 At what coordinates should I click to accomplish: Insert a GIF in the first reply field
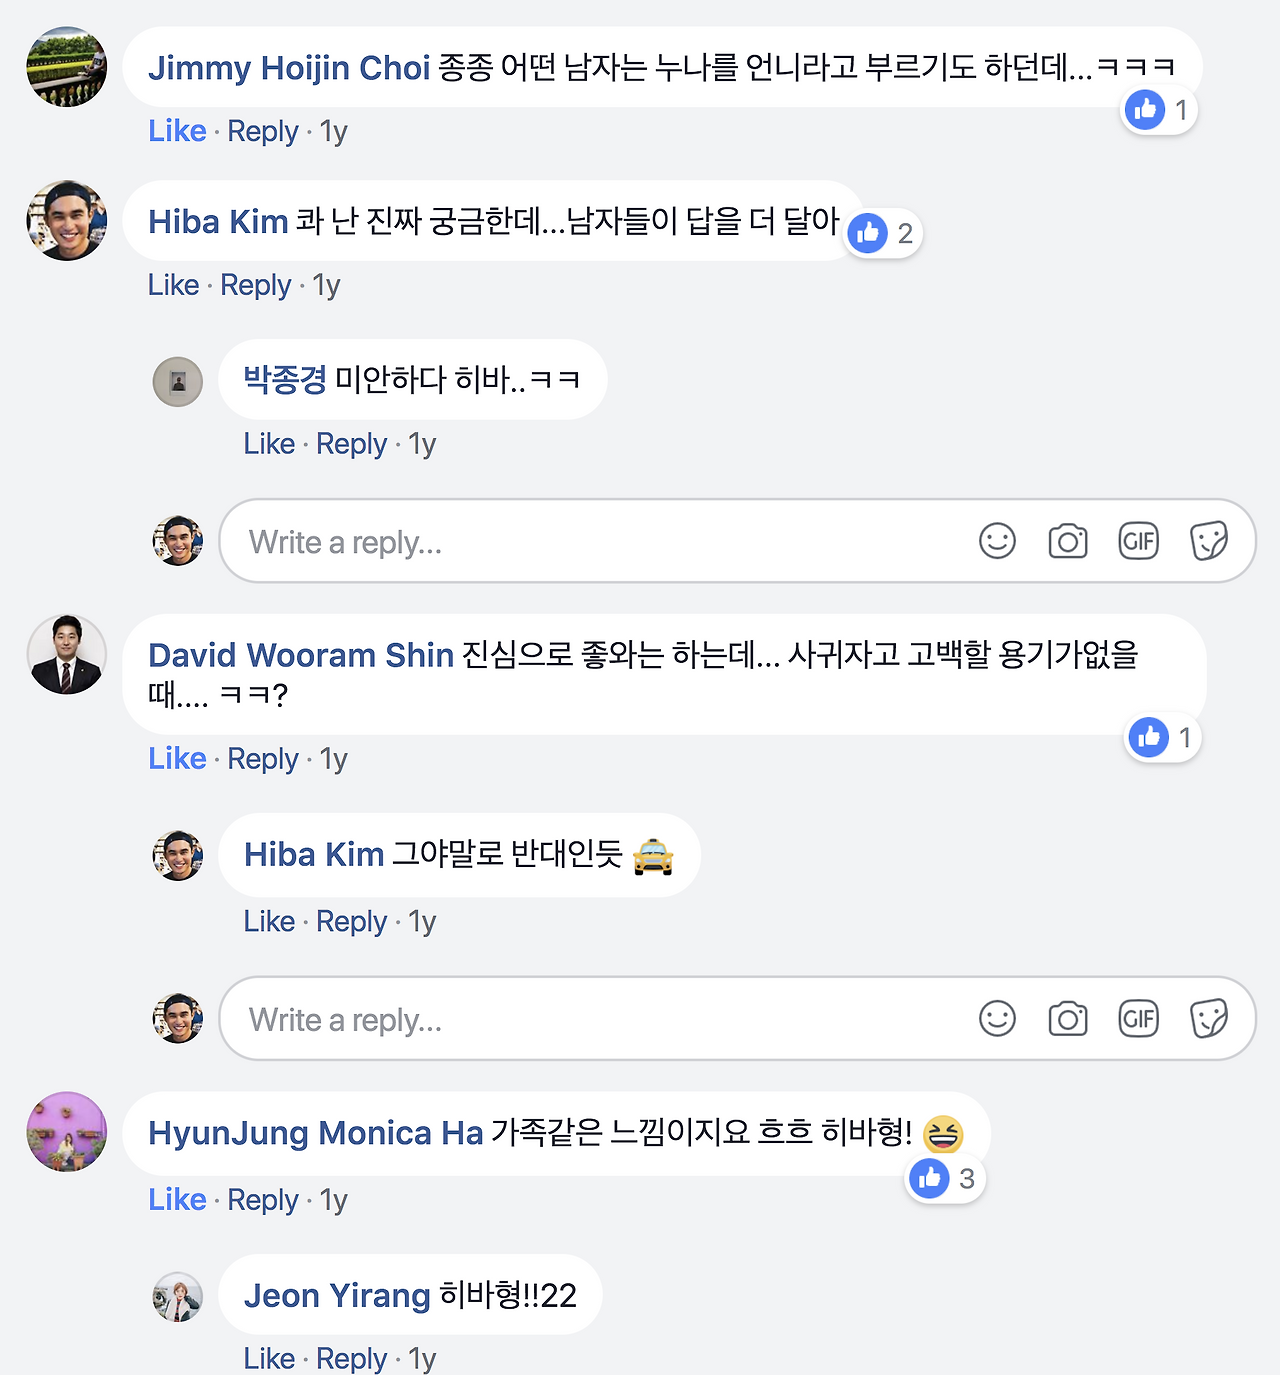pos(1138,541)
